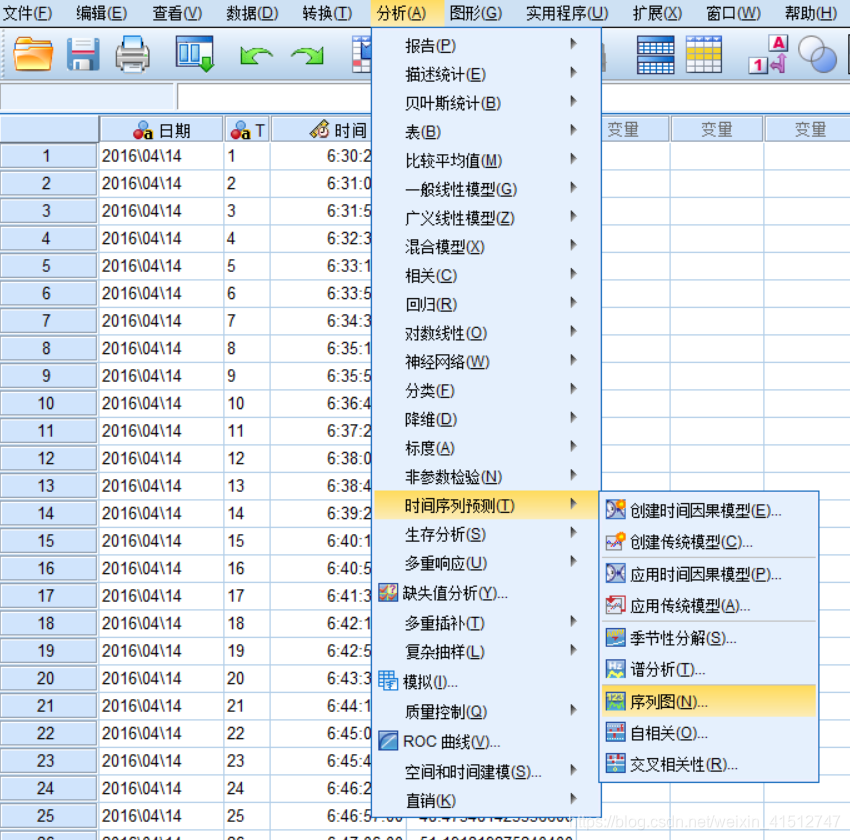Open 扩展(X) menu
Image resolution: width=850 pixels, height=840 pixels.
click(657, 12)
